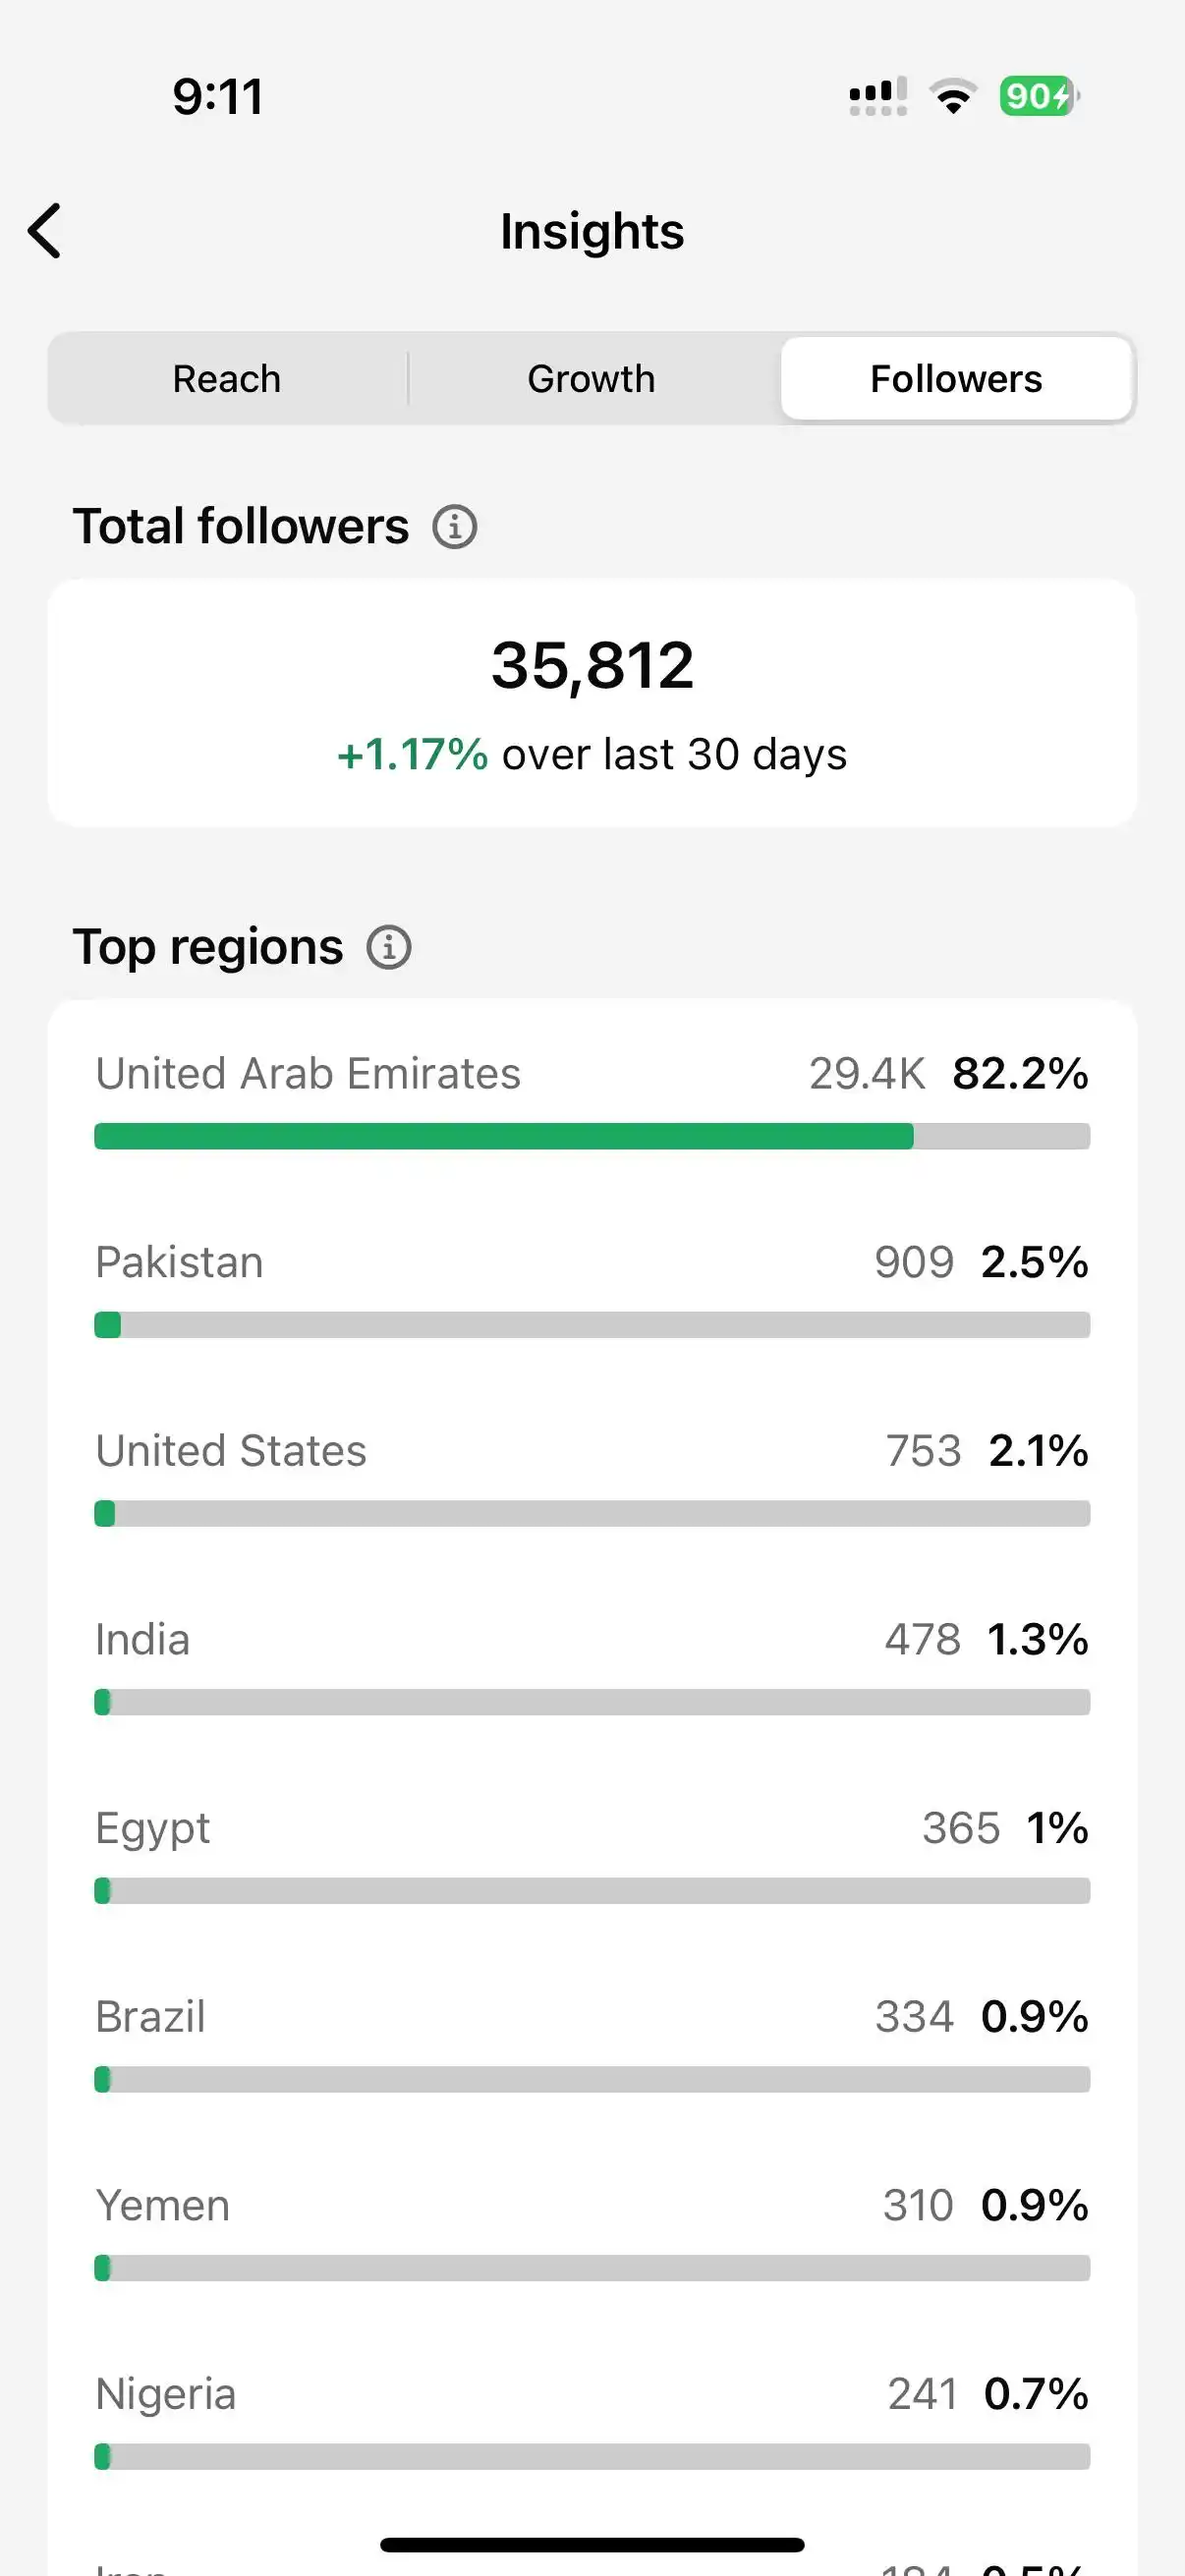The height and width of the screenshot is (2576, 1185).
Task: Tap the back arrow icon
Action: point(45,231)
